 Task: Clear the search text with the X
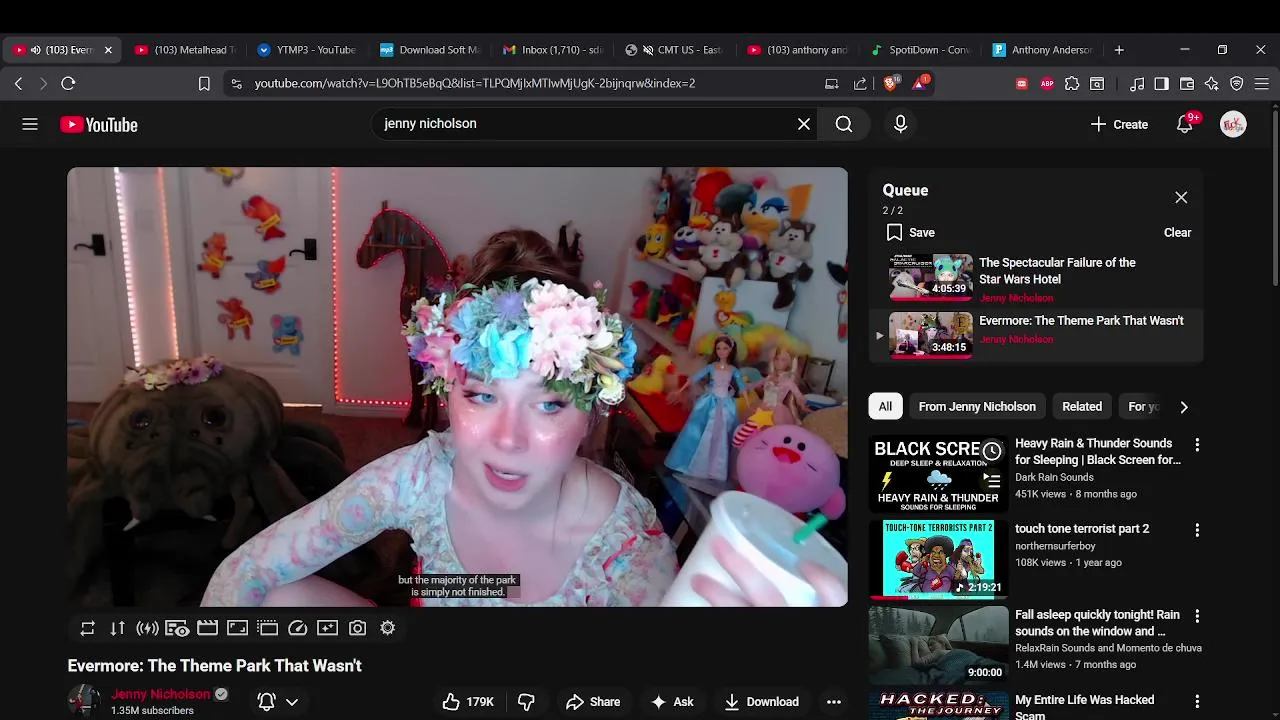pyautogui.click(x=804, y=124)
